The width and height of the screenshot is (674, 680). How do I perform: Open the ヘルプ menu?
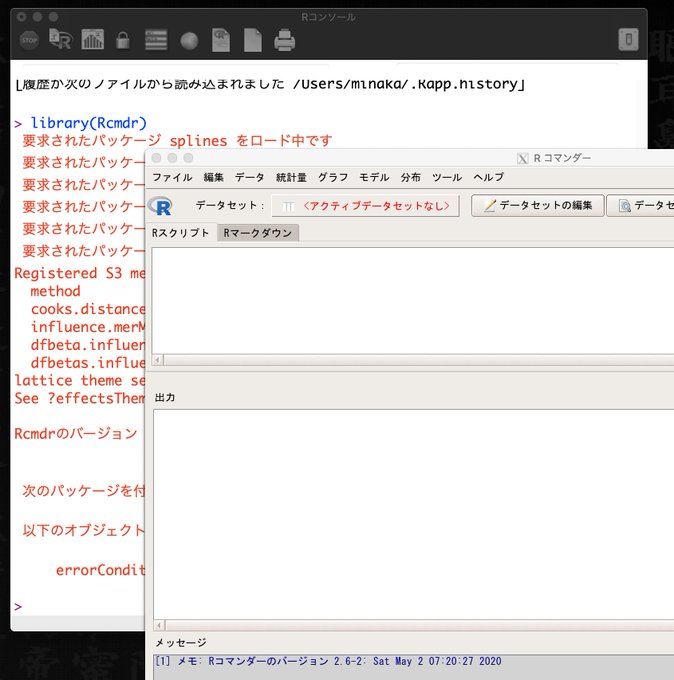click(x=488, y=177)
